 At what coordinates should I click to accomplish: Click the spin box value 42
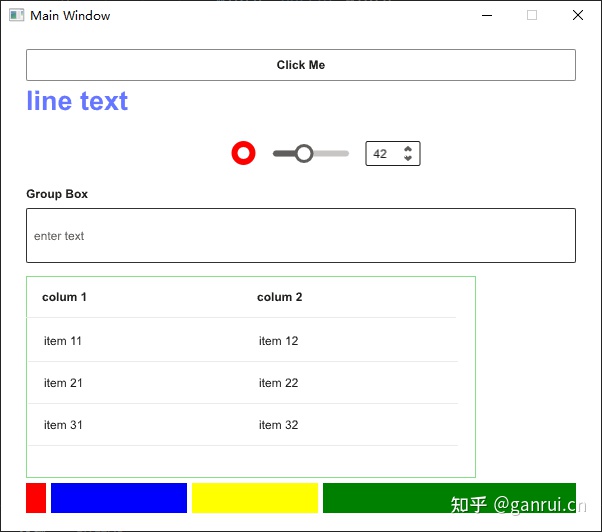click(381, 154)
